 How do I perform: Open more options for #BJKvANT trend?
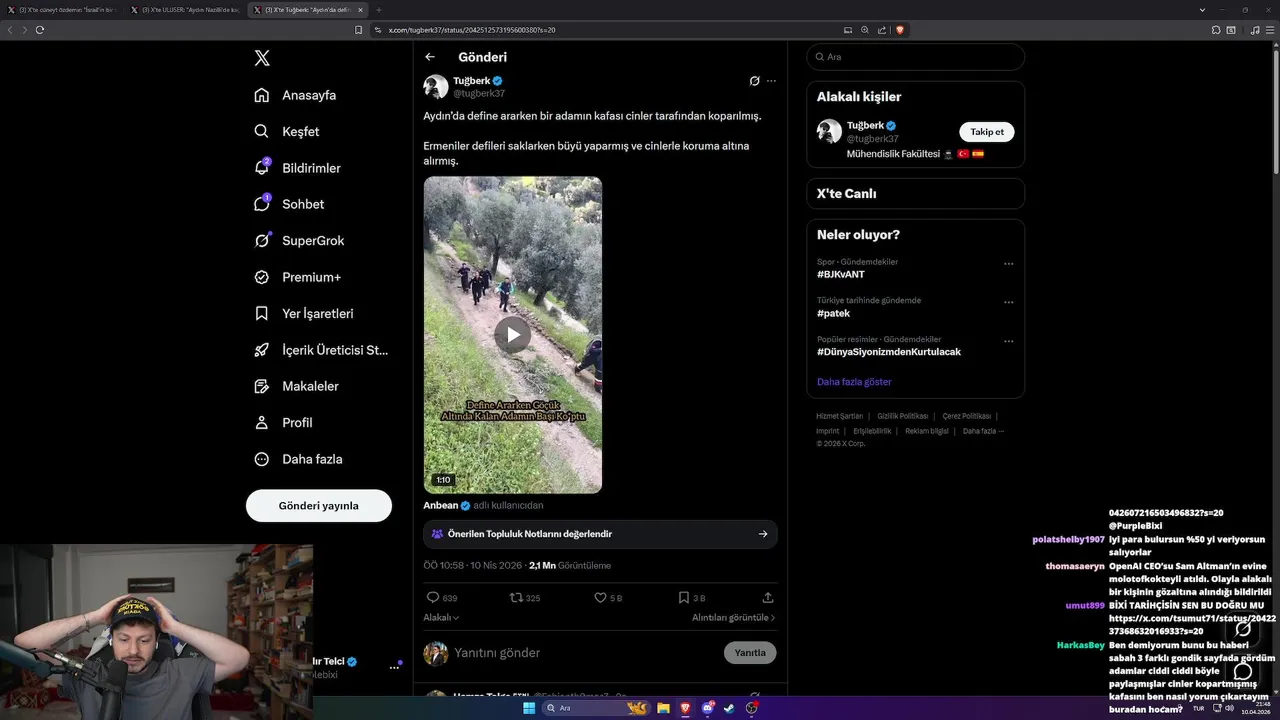pos(1008,264)
